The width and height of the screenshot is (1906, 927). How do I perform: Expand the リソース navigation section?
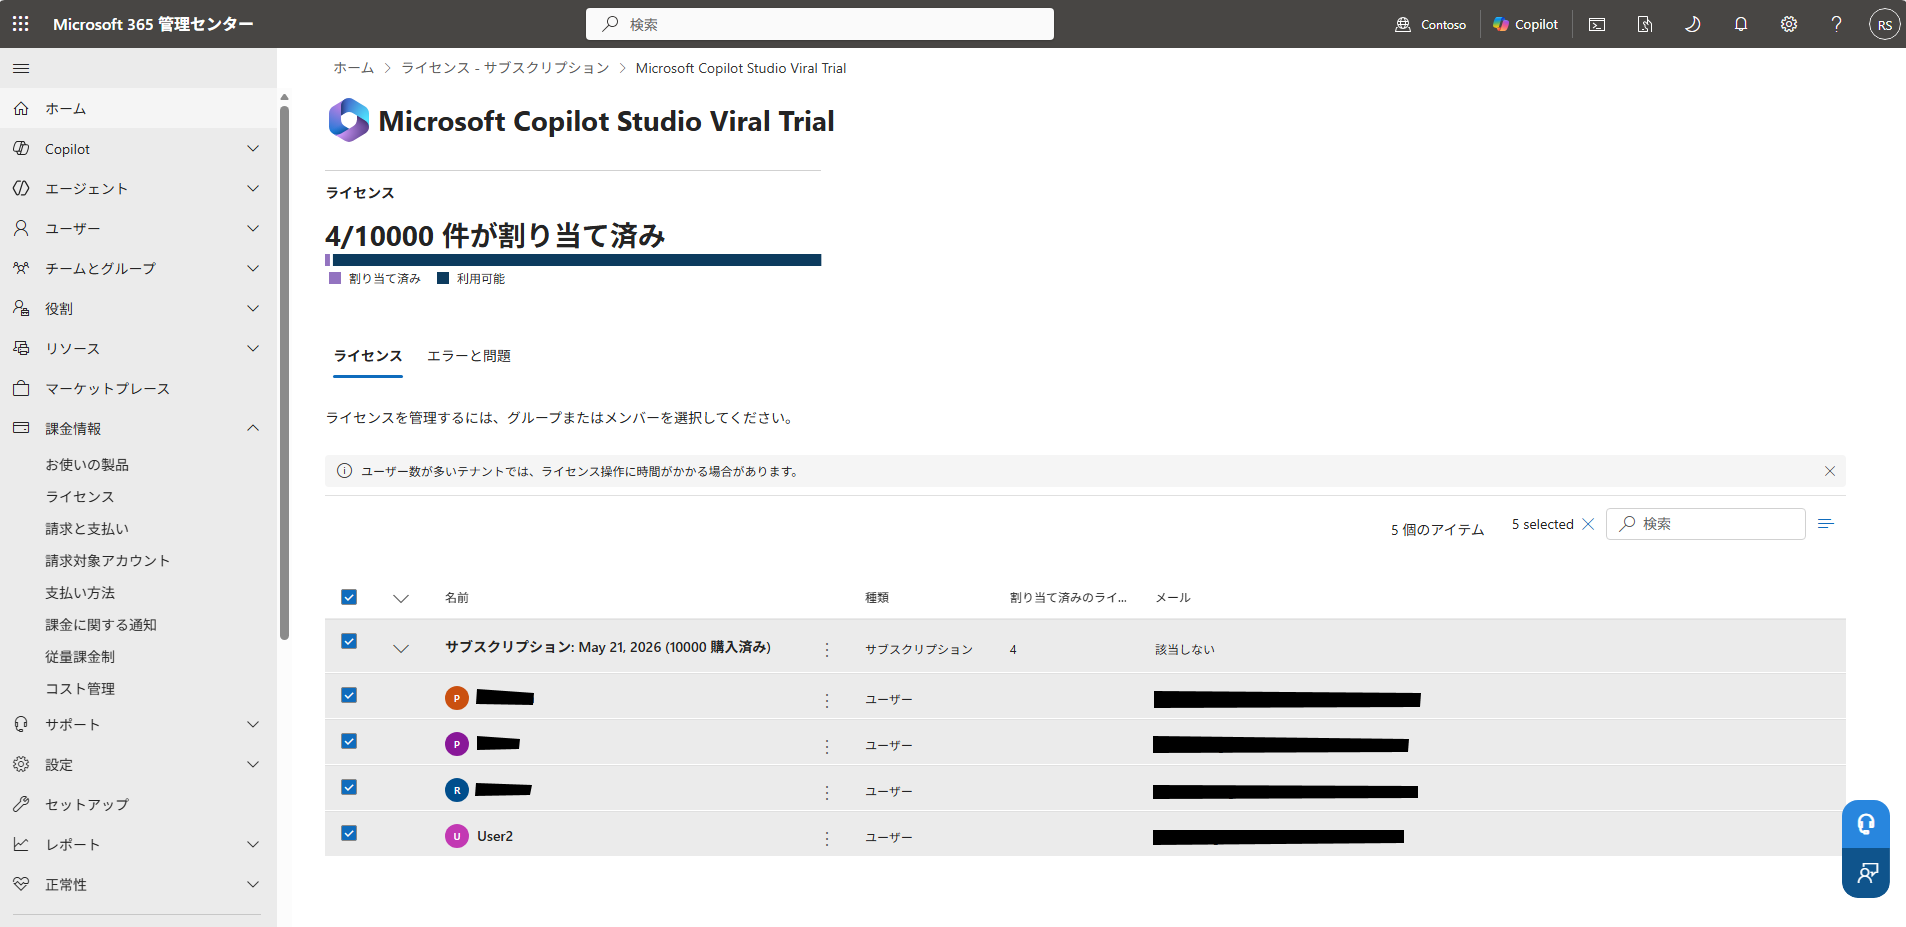click(253, 348)
